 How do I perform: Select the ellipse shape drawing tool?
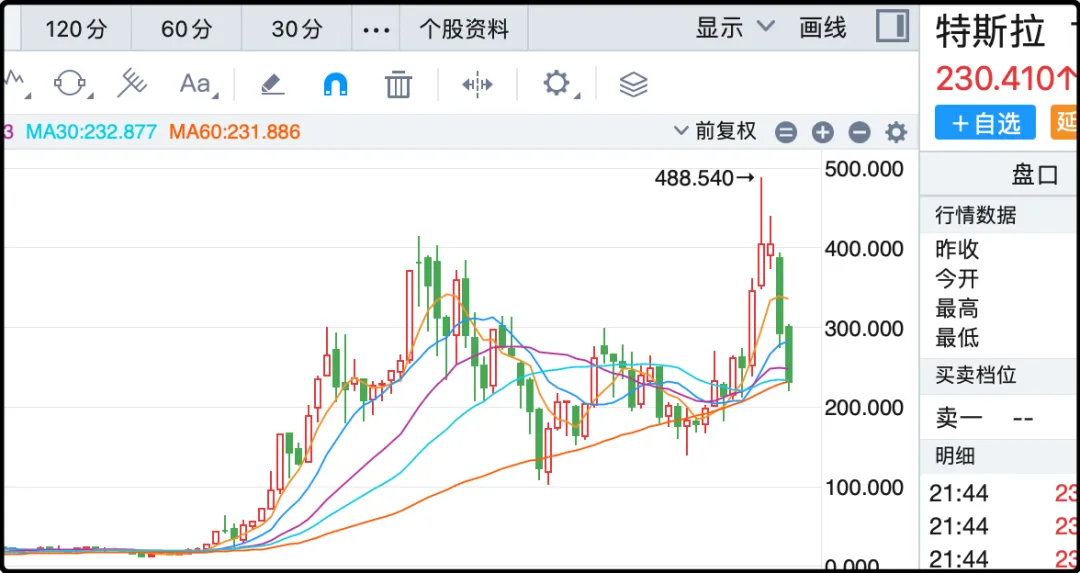[69, 84]
